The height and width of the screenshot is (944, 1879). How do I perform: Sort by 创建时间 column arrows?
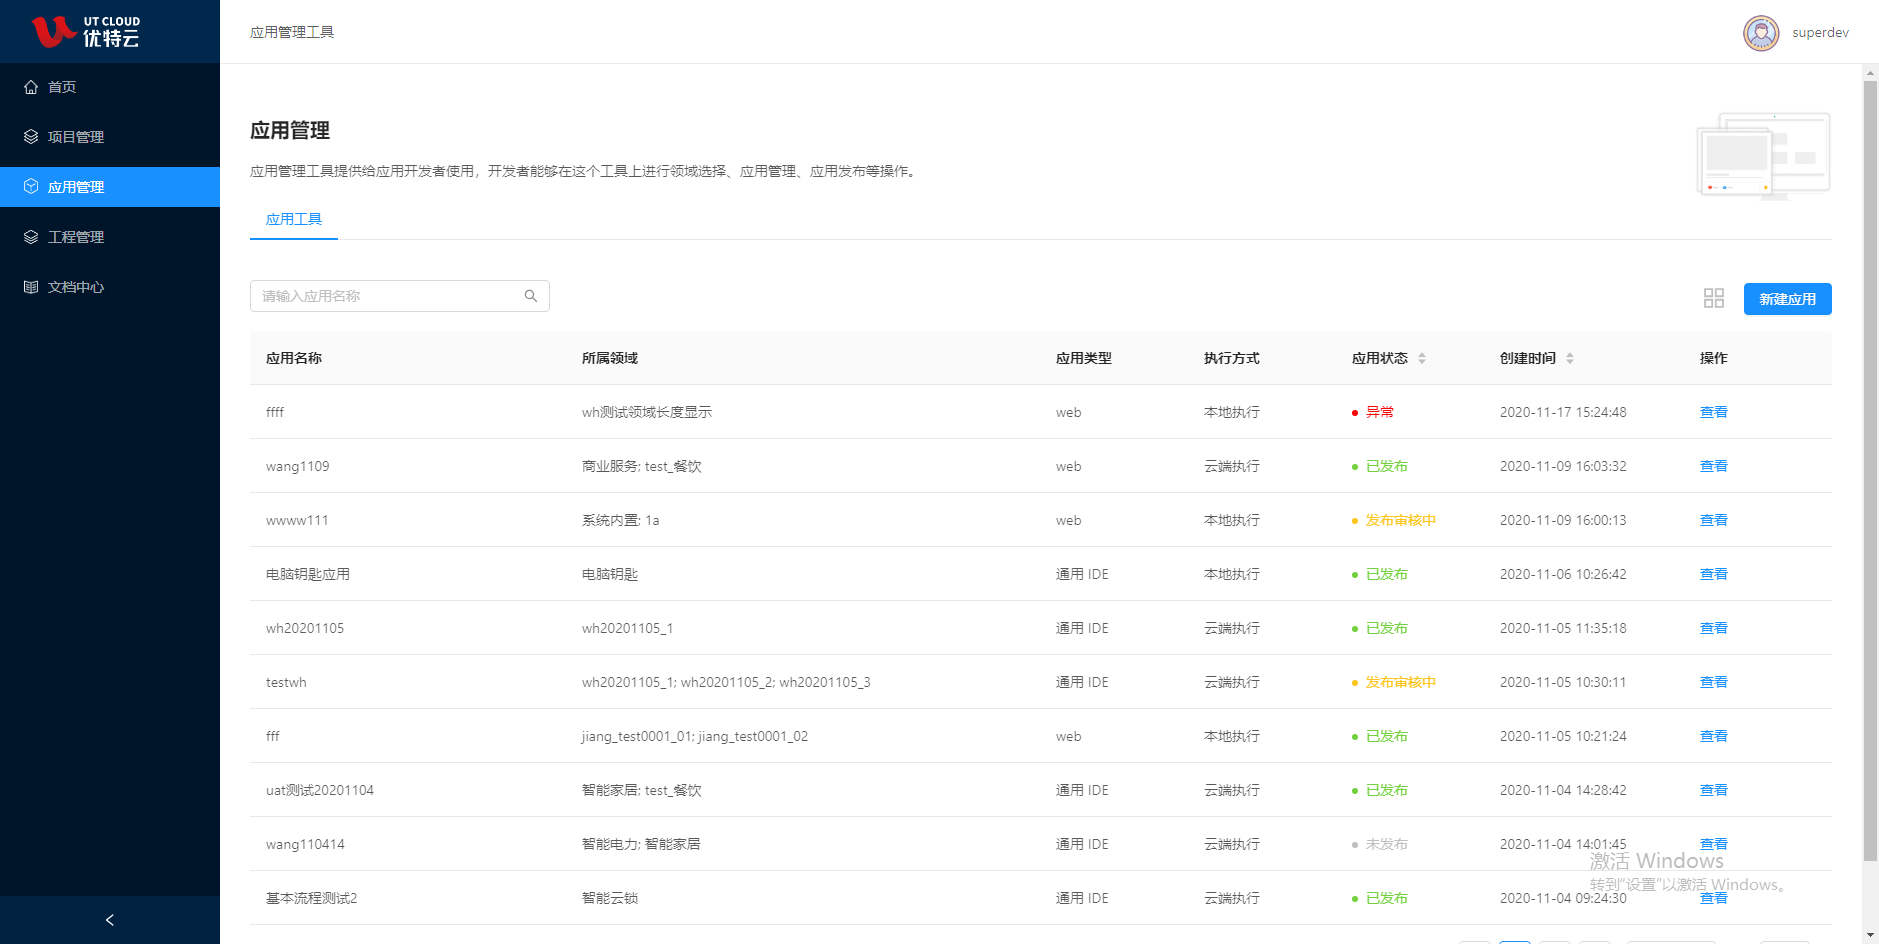[x=1570, y=358]
